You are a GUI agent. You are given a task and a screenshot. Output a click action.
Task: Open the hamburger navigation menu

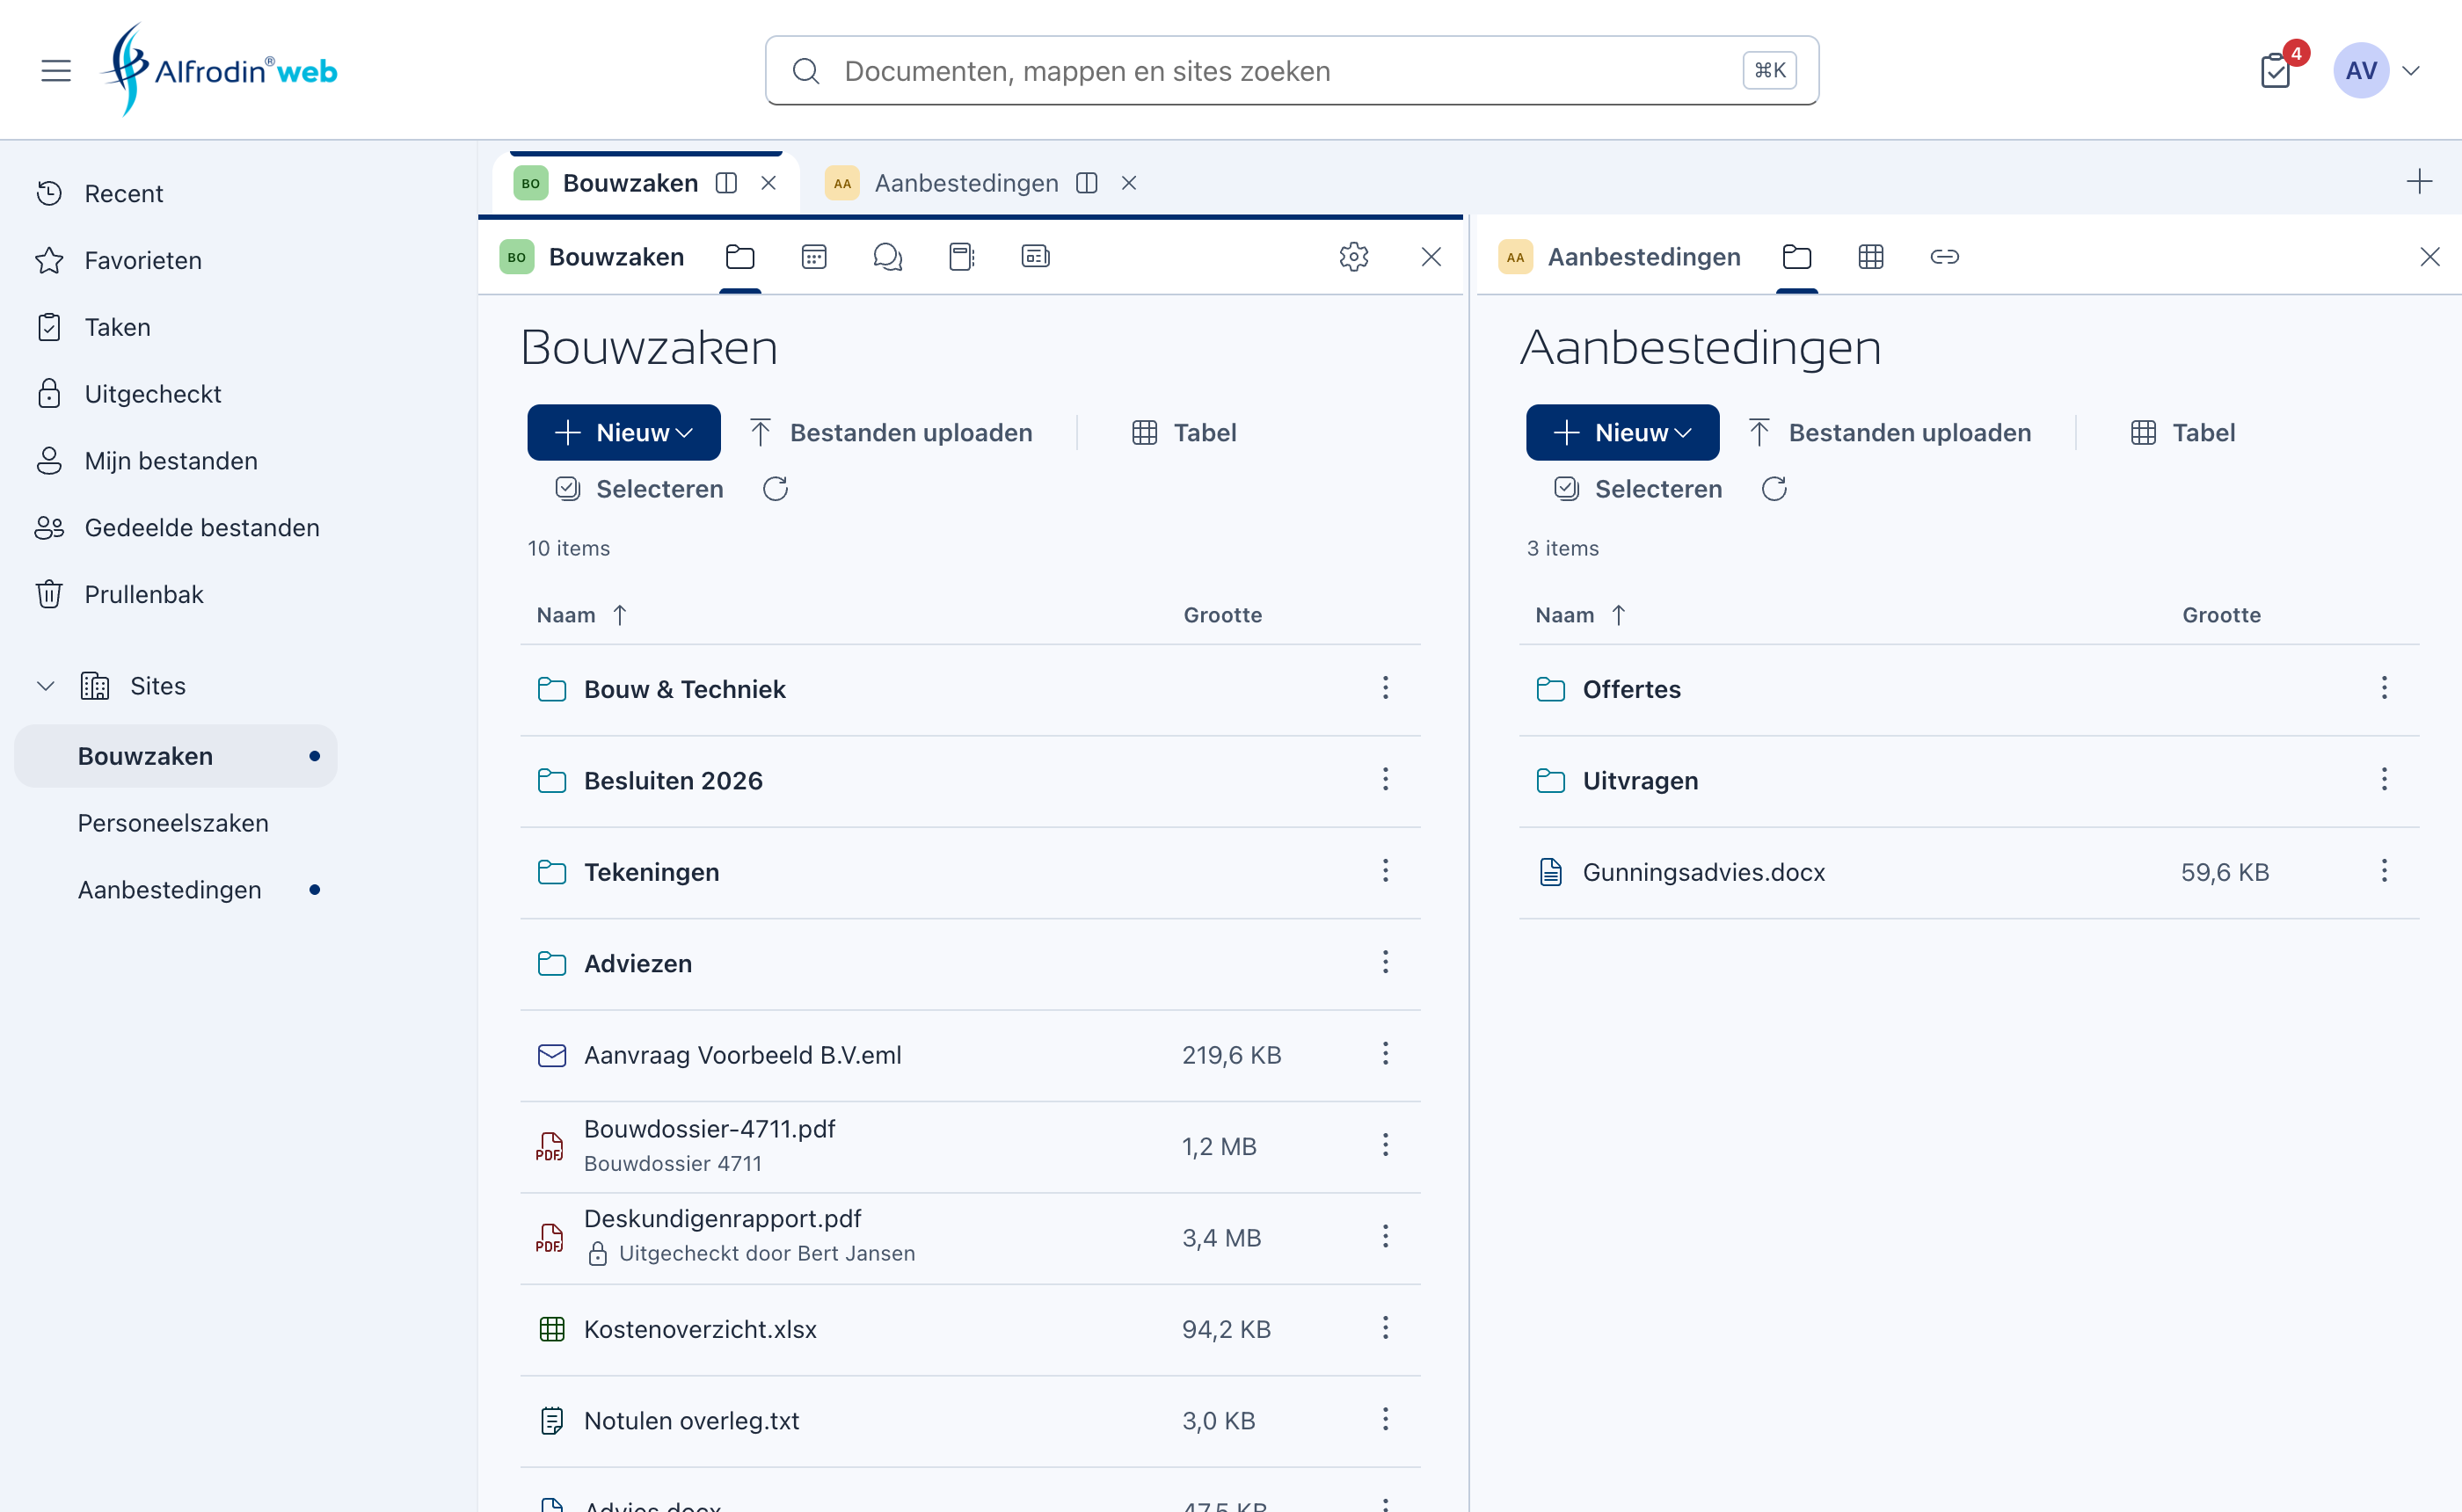click(56, 70)
